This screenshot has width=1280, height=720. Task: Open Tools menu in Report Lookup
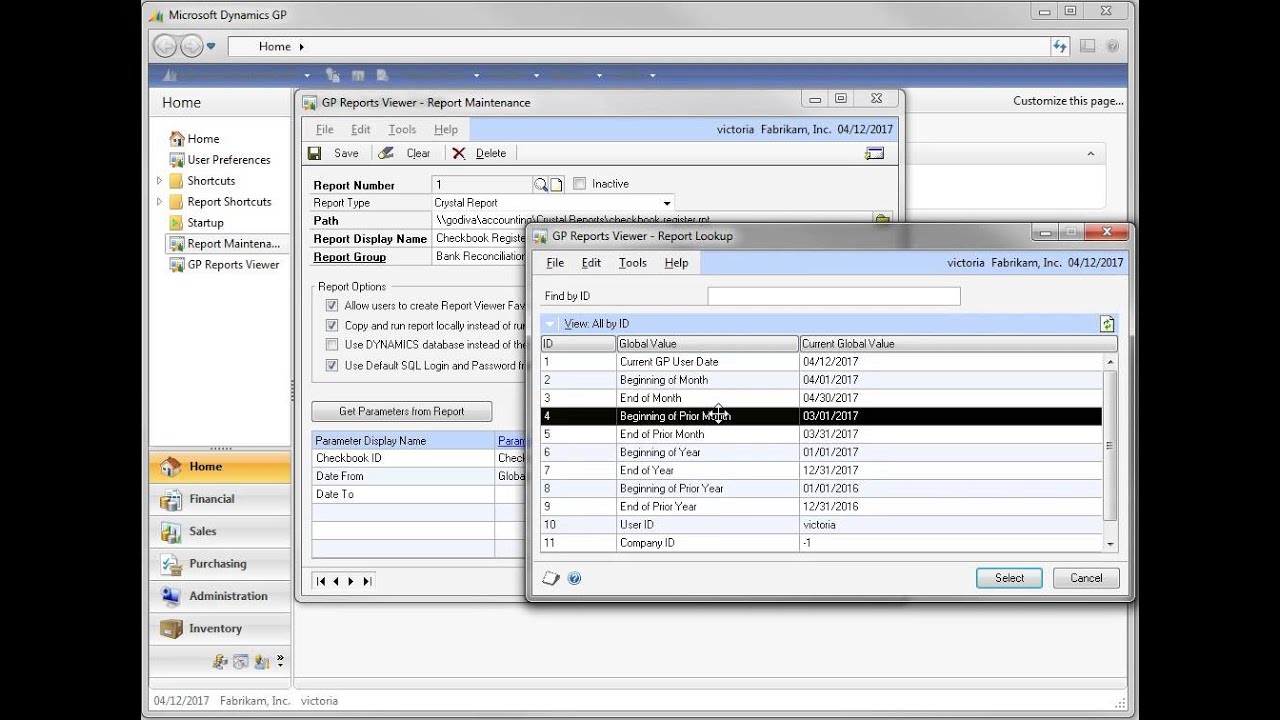(633, 263)
